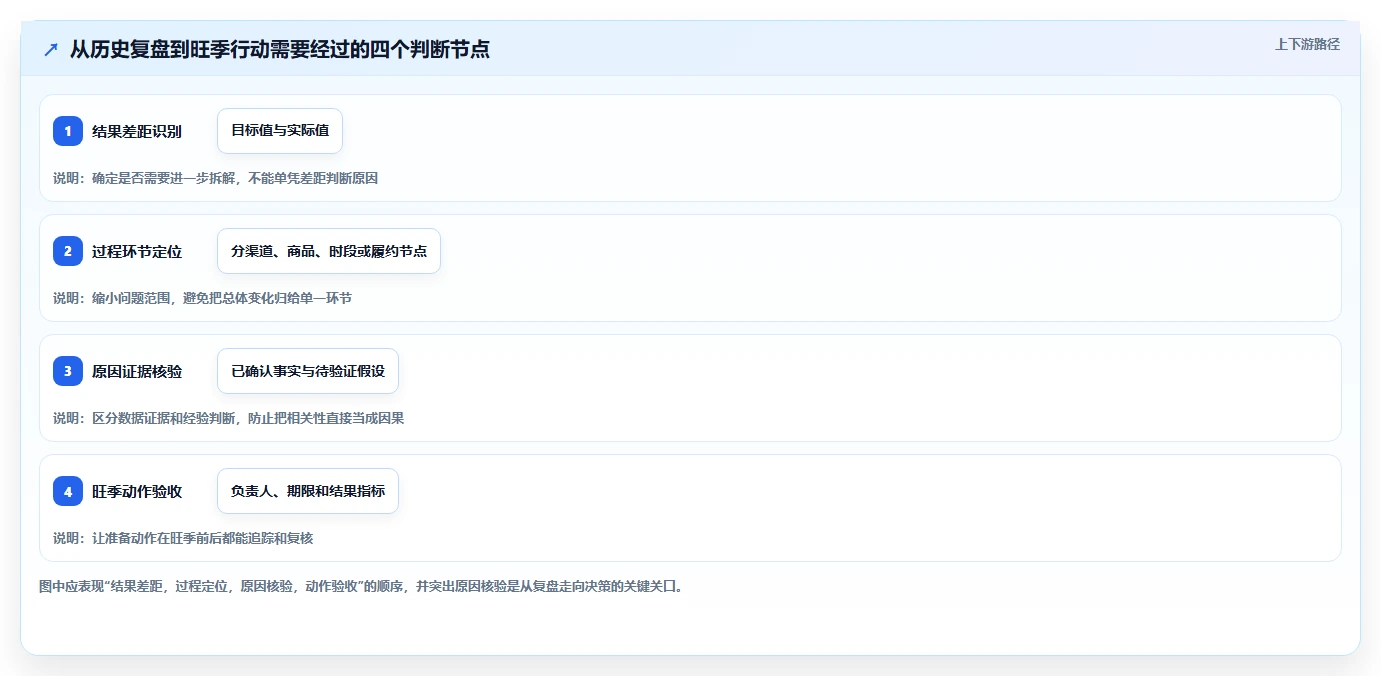Select the 已确认事实与待验证假设 chip
1381x676 pixels.
308,371
